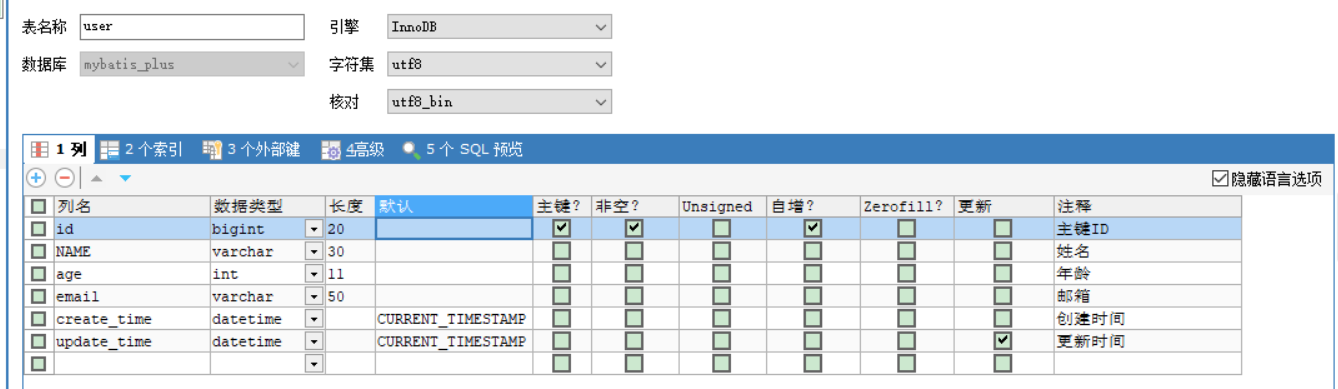1338x389 pixels.
Task: Switch to the 1 列 columns tab
Action: [x=59, y=150]
